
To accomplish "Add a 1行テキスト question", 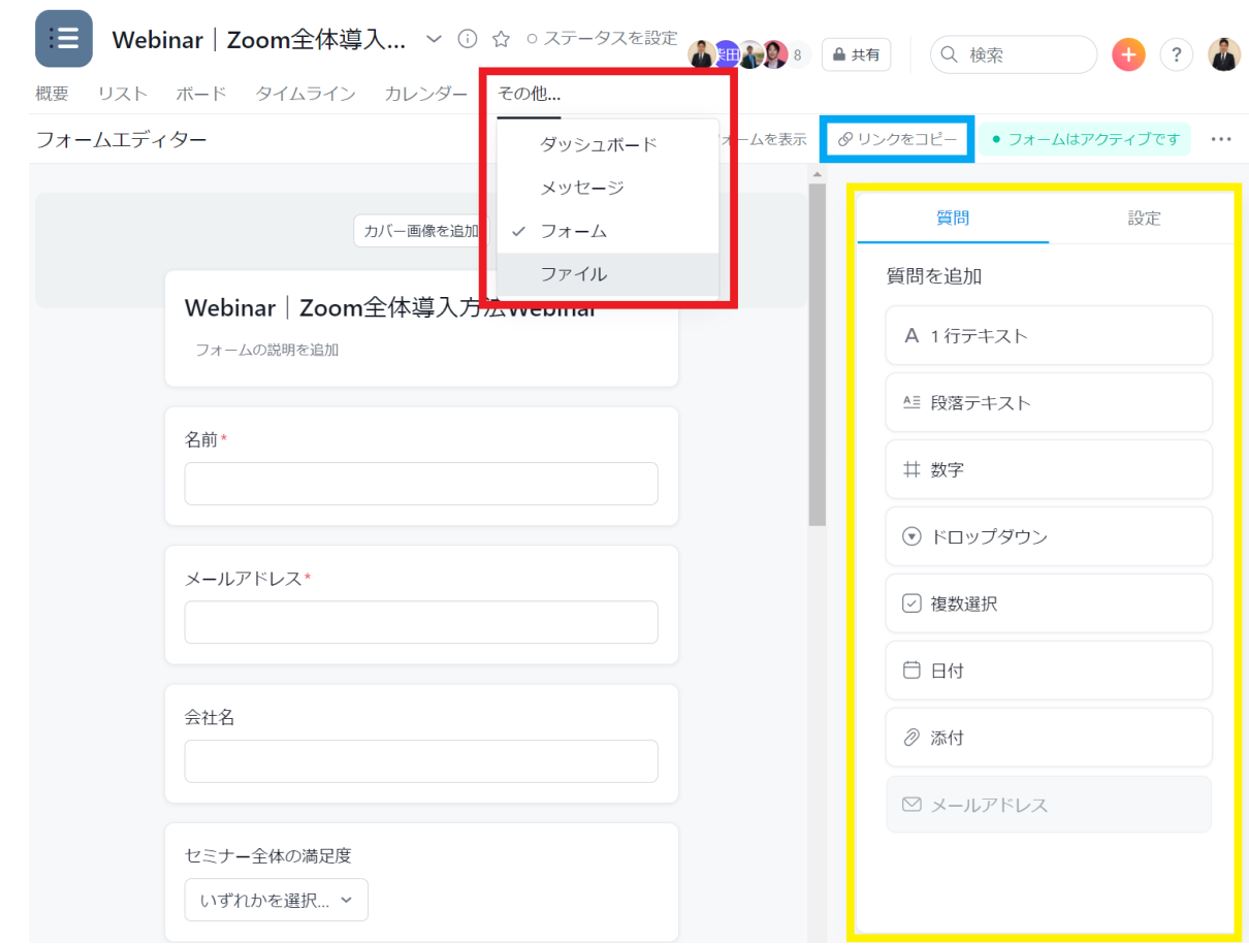I will tap(1049, 335).
